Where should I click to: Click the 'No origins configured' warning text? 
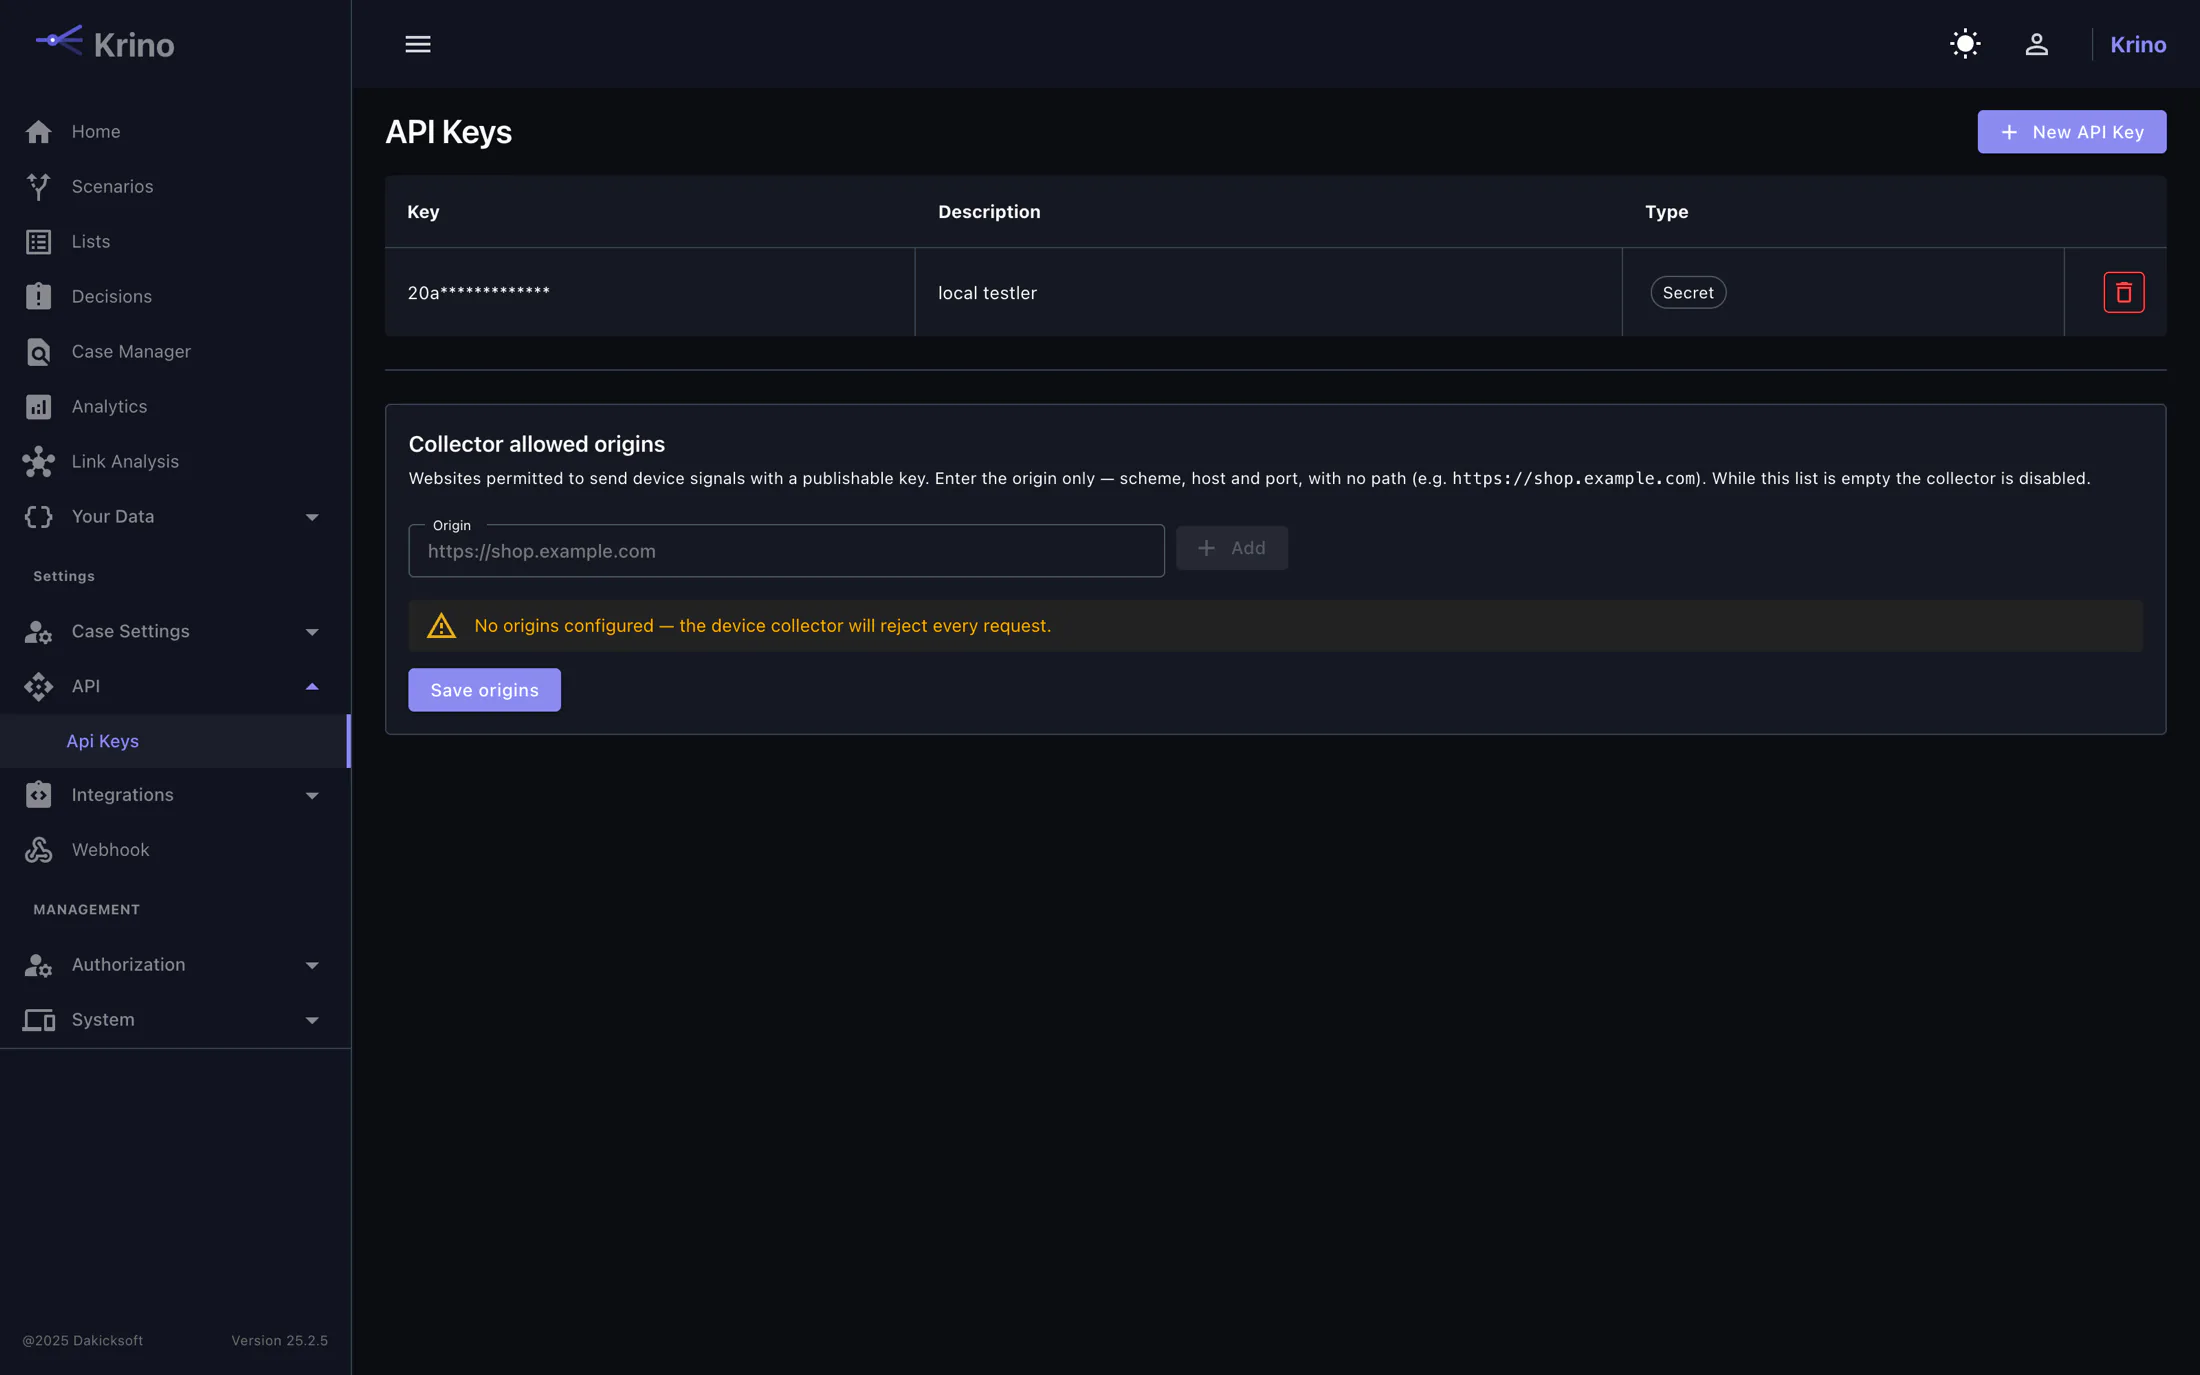tap(762, 626)
